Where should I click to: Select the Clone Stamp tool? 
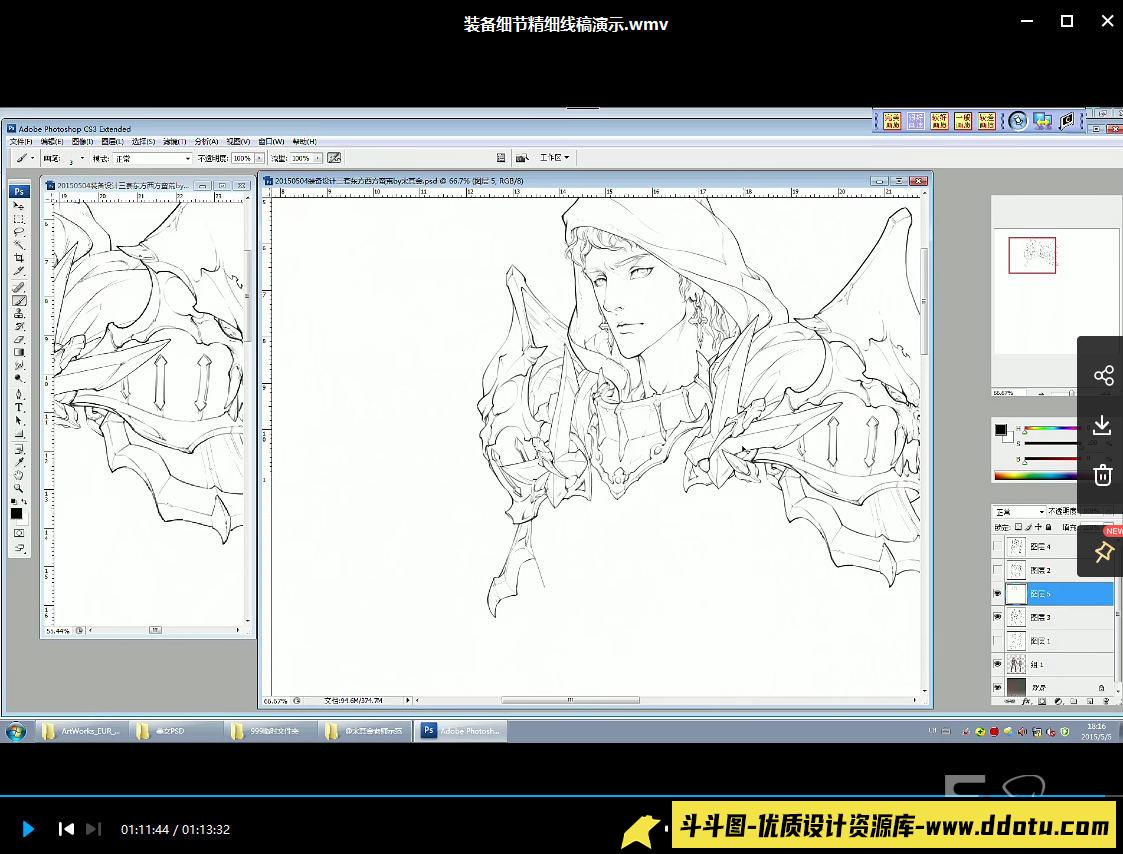tap(19, 313)
